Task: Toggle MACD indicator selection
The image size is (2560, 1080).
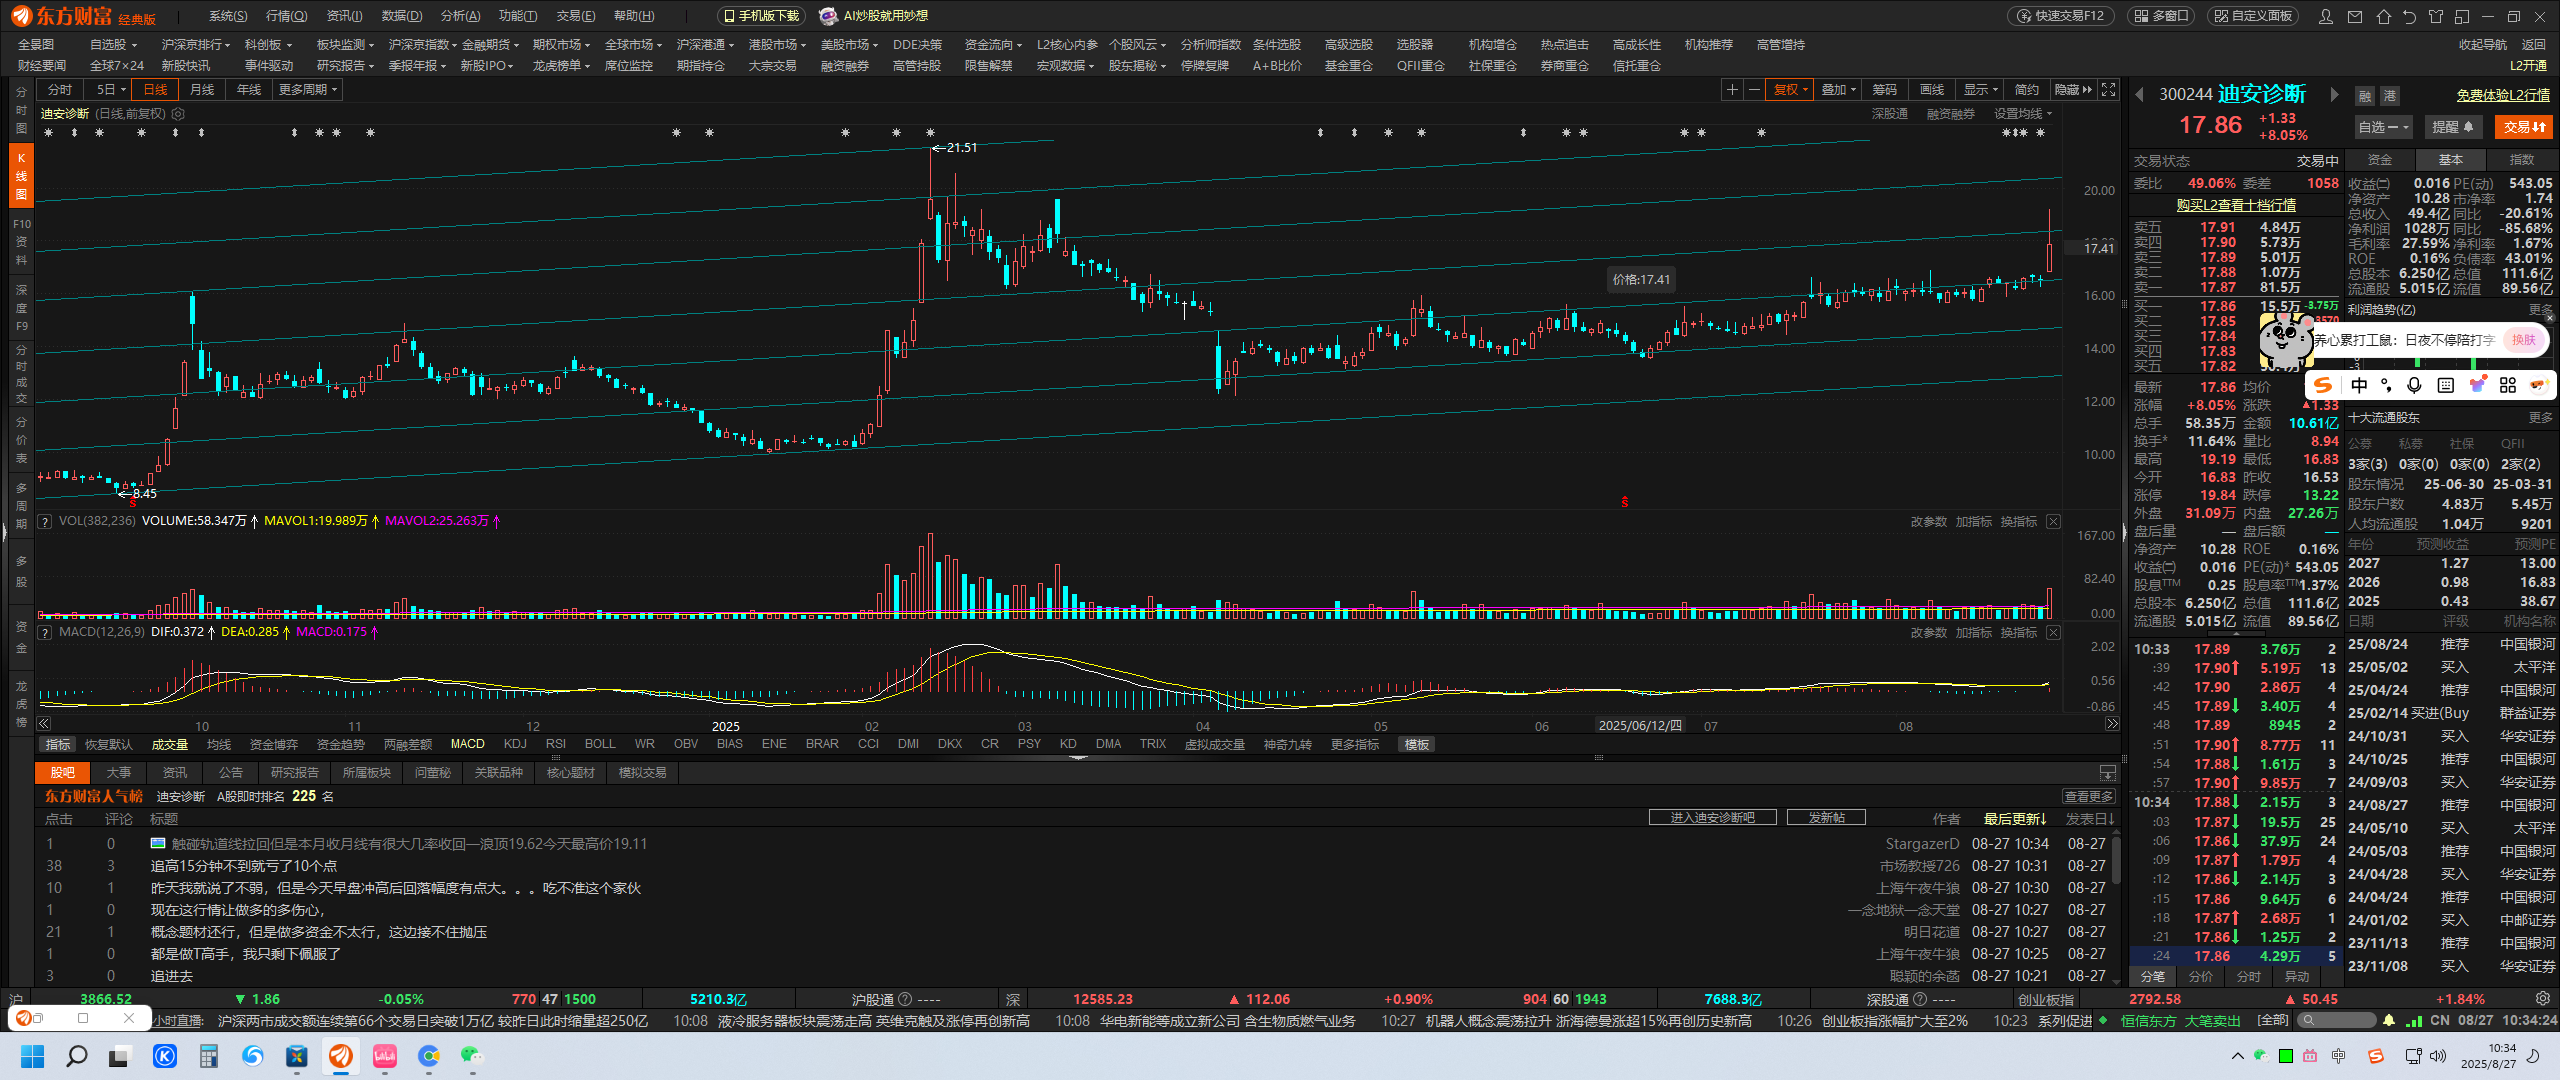Action: (x=467, y=744)
